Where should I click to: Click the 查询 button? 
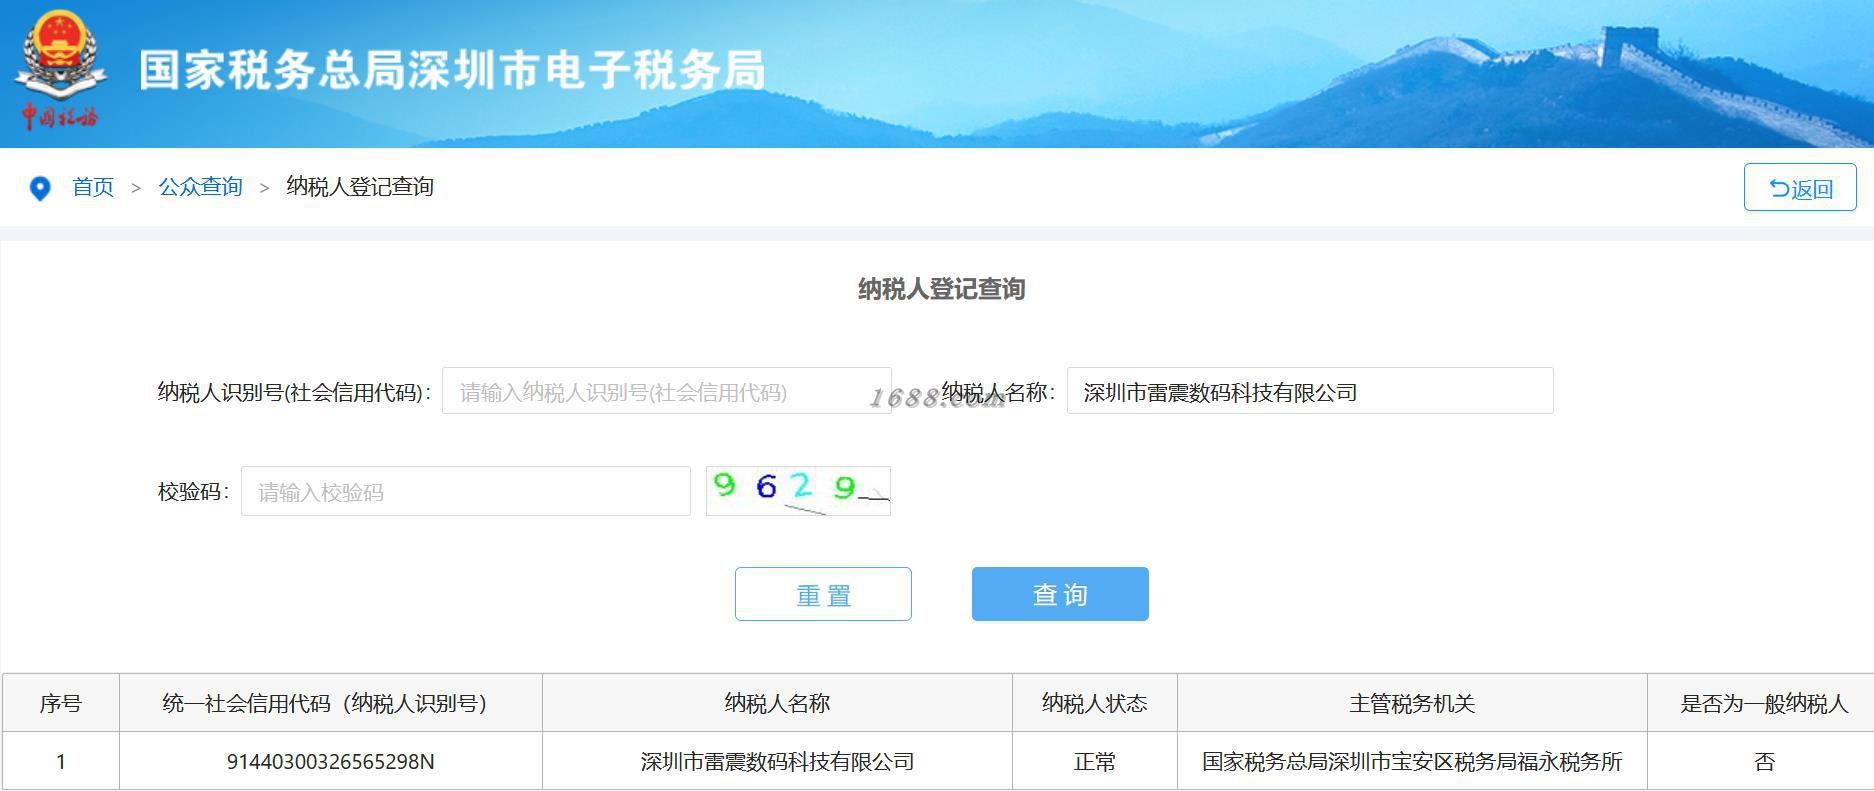click(1060, 594)
